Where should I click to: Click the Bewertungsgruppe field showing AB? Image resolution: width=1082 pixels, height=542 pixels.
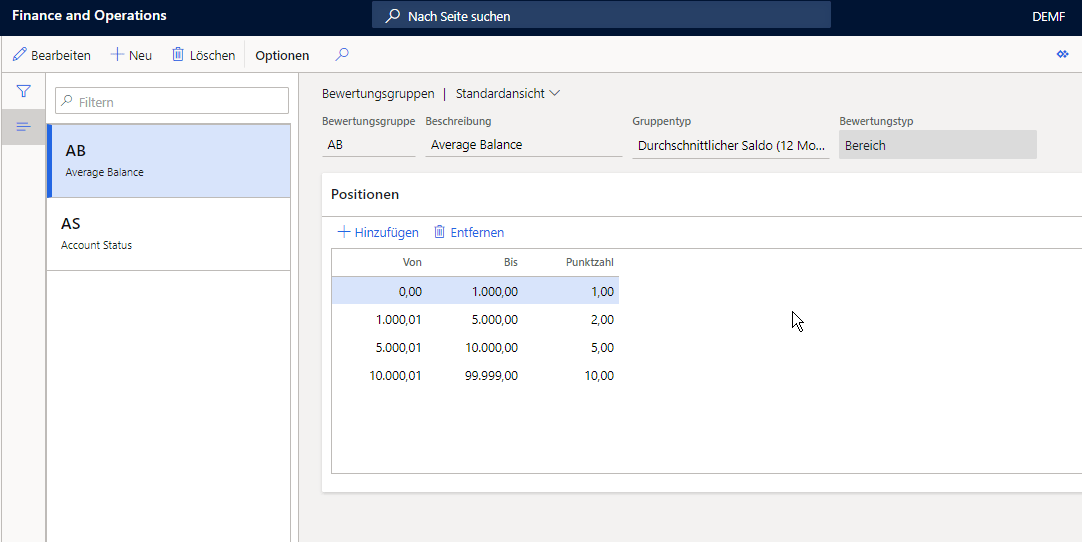tap(368, 145)
